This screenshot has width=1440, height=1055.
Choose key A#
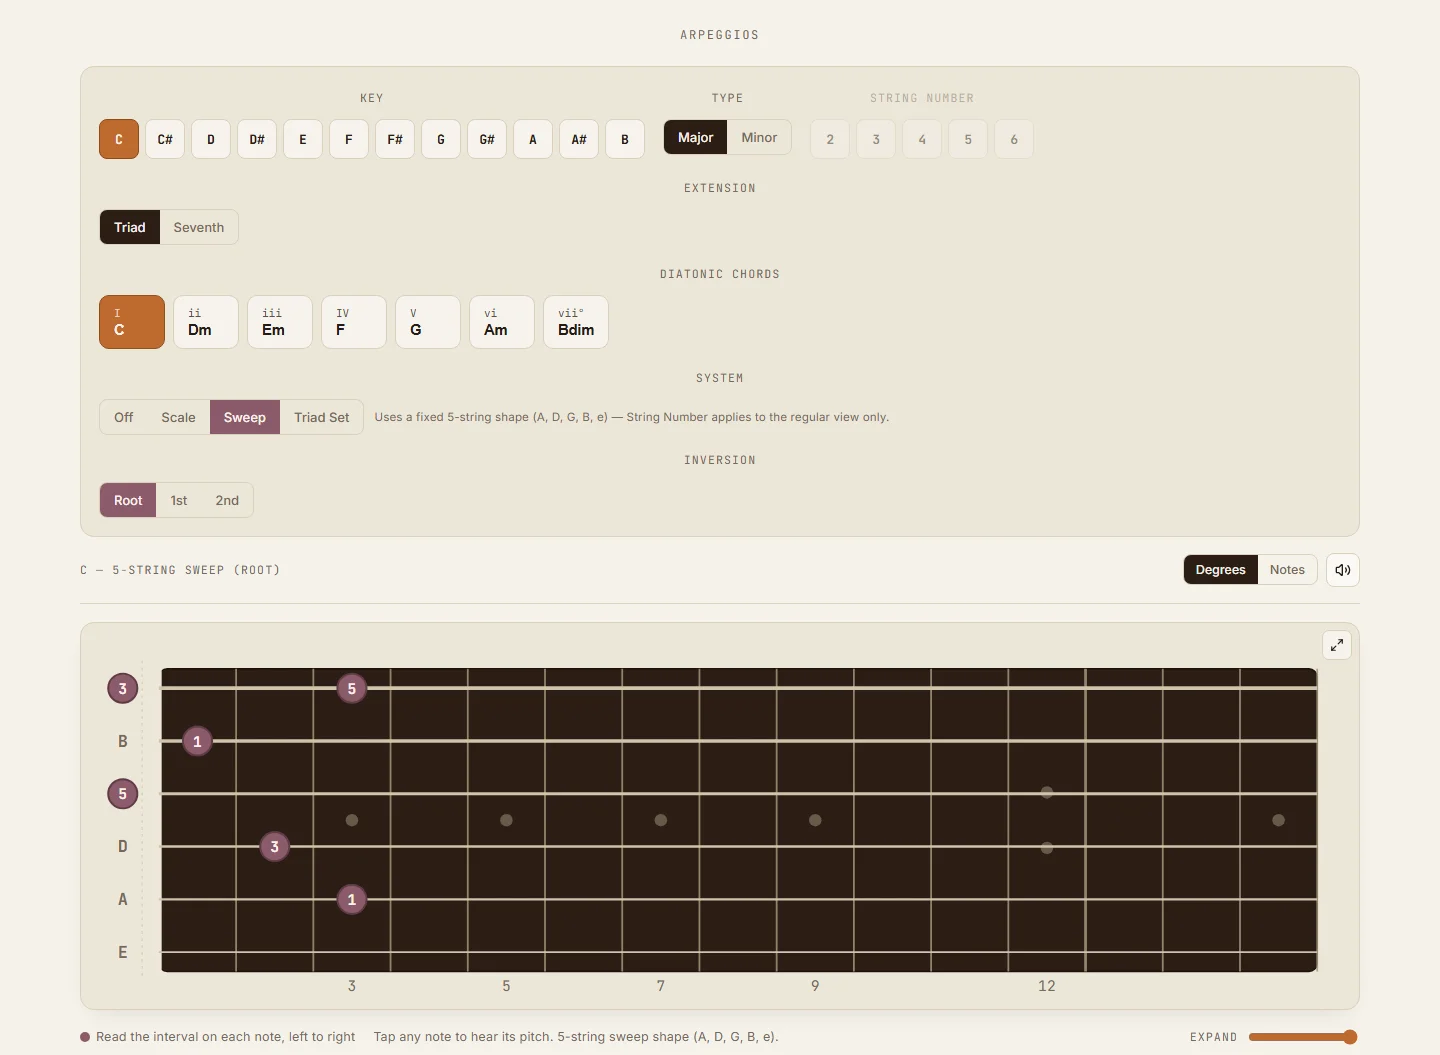[x=579, y=139]
